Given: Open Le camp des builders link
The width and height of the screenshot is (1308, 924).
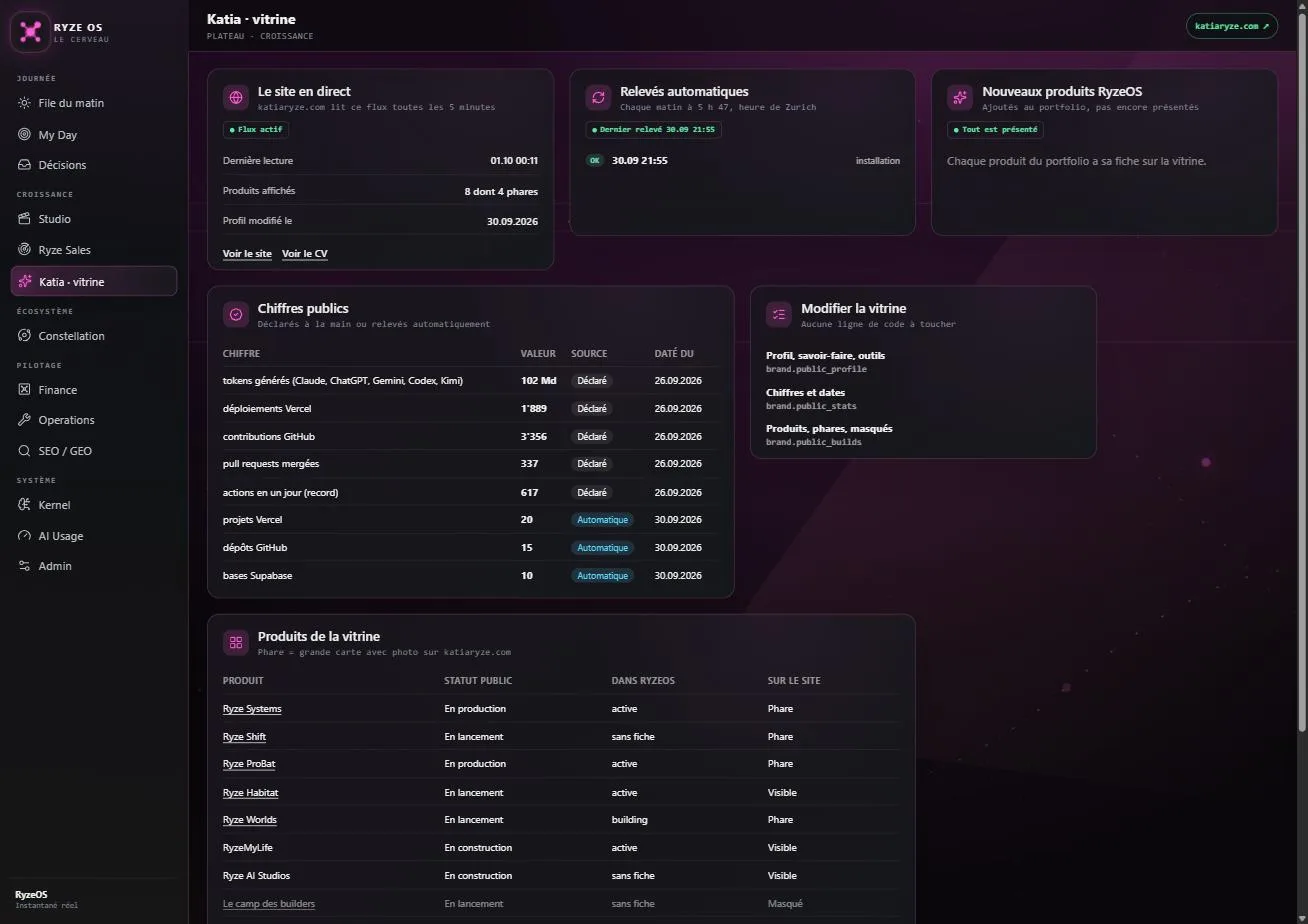Looking at the screenshot, I should click(269, 904).
